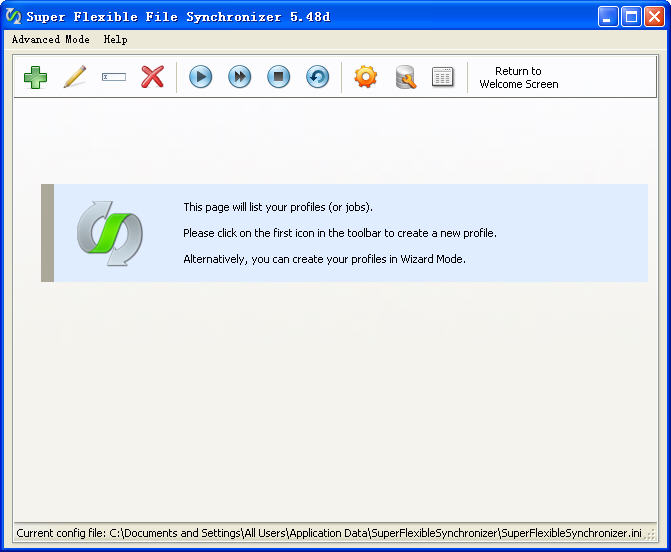The width and height of the screenshot is (671, 552).
Task: Click the large sync arrows logo
Action: (x=110, y=233)
